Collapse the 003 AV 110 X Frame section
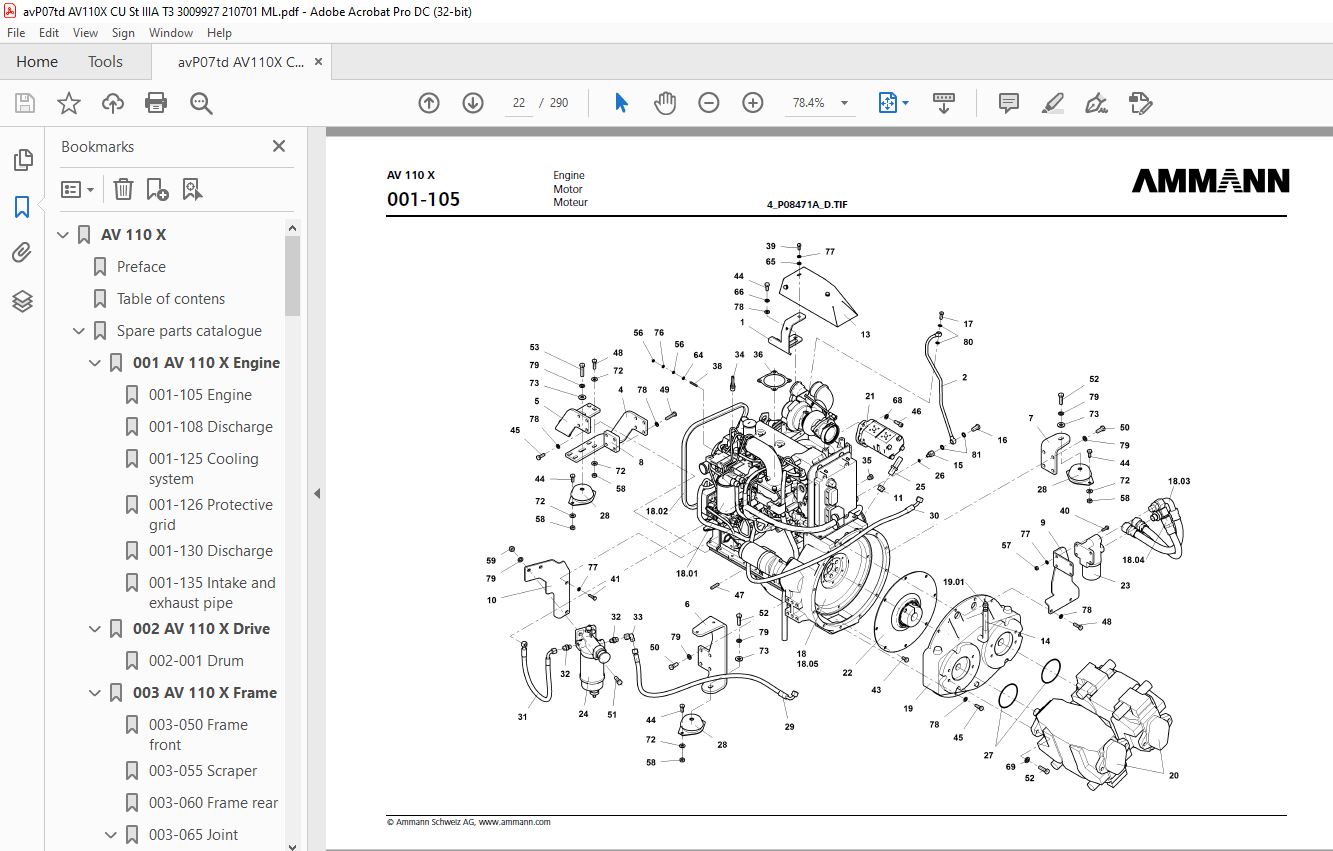The width and height of the screenshot is (1333, 851). click(x=96, y=693)
